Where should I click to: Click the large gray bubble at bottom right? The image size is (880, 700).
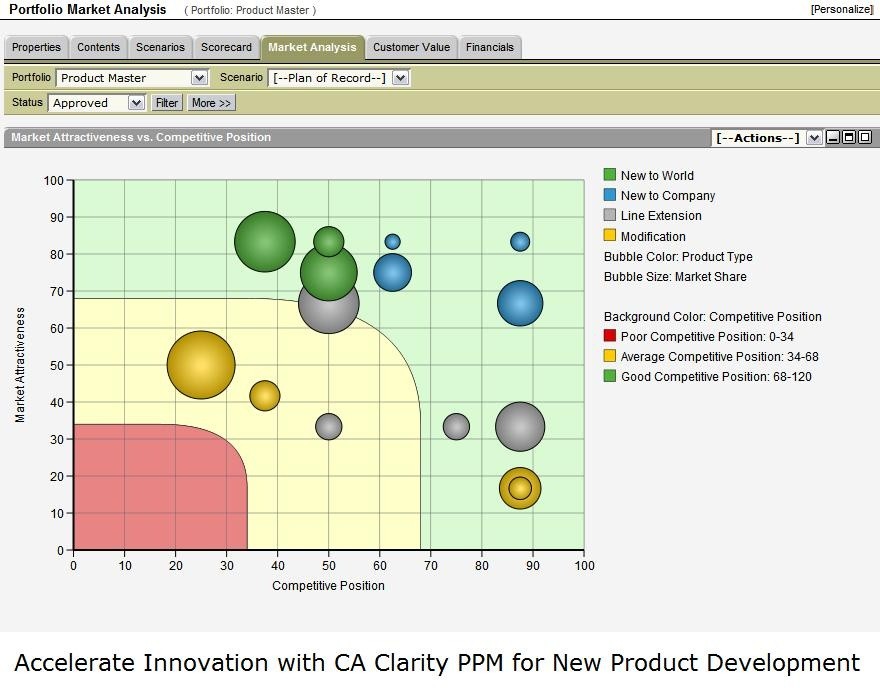pos(520,427)
